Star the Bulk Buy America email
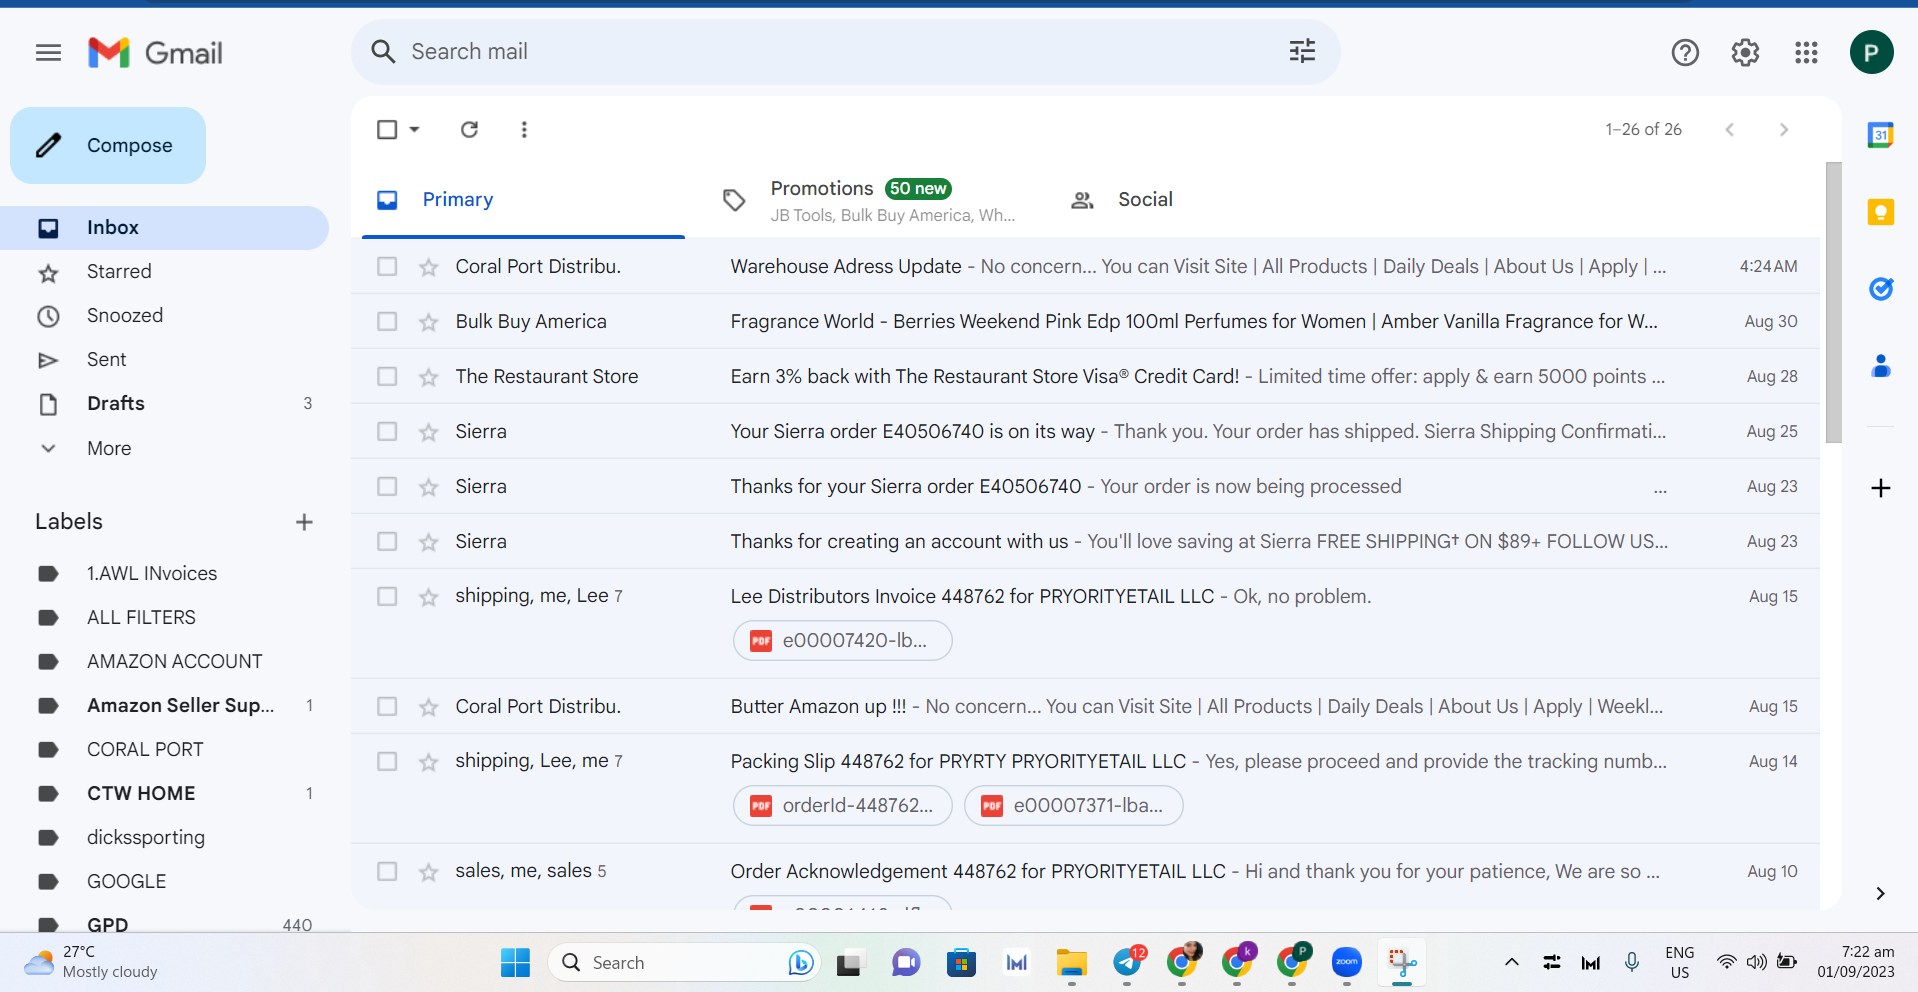The width and height of the screenshot is (1918, 992). point(428,322)
